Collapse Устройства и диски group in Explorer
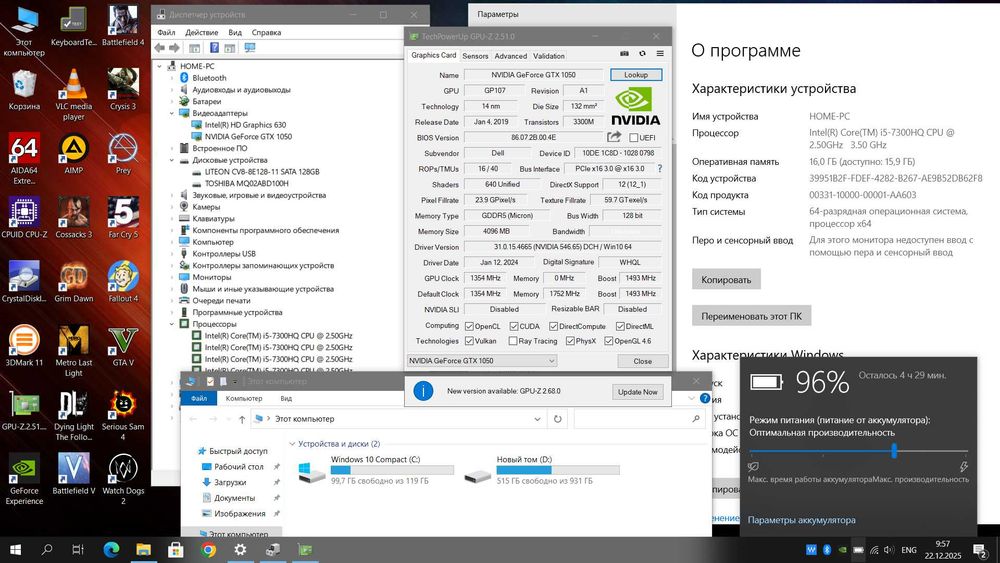This screenshot has width=1000, height=563. coord(292,444)
